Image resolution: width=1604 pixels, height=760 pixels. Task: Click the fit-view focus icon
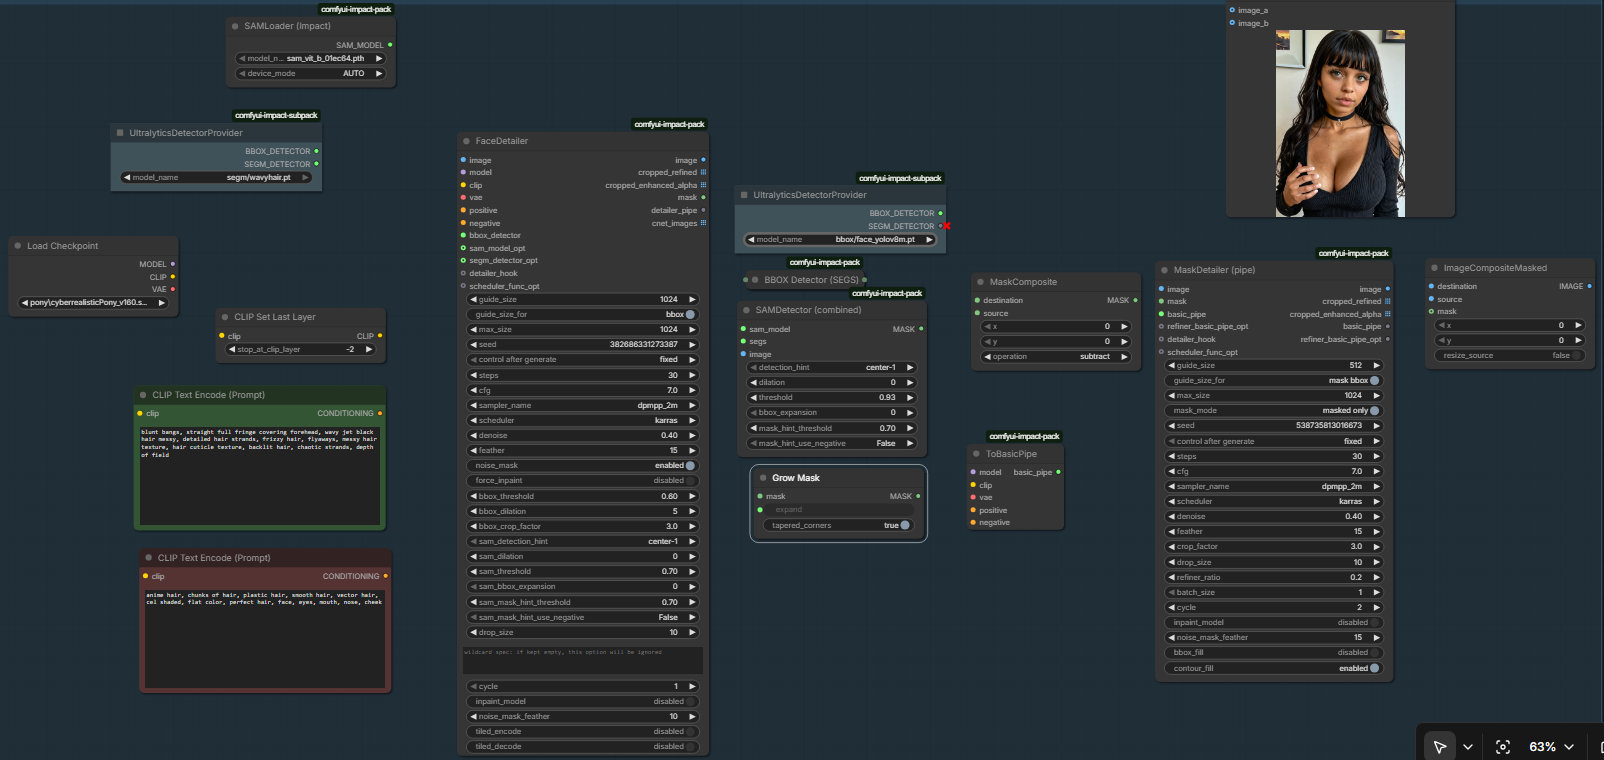1502,747
